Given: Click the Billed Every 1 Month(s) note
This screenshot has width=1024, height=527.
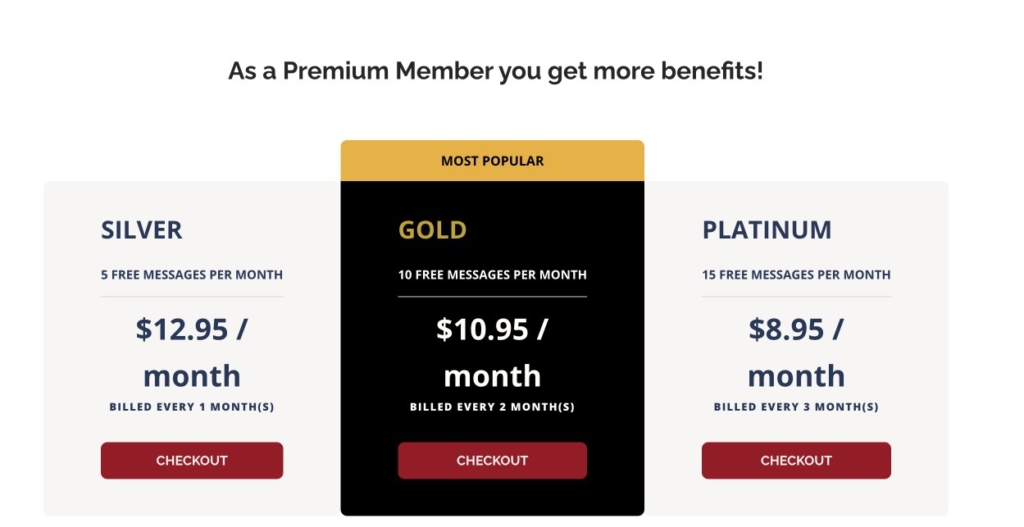Looking at the screenshot, I should (x=191, y=407).
